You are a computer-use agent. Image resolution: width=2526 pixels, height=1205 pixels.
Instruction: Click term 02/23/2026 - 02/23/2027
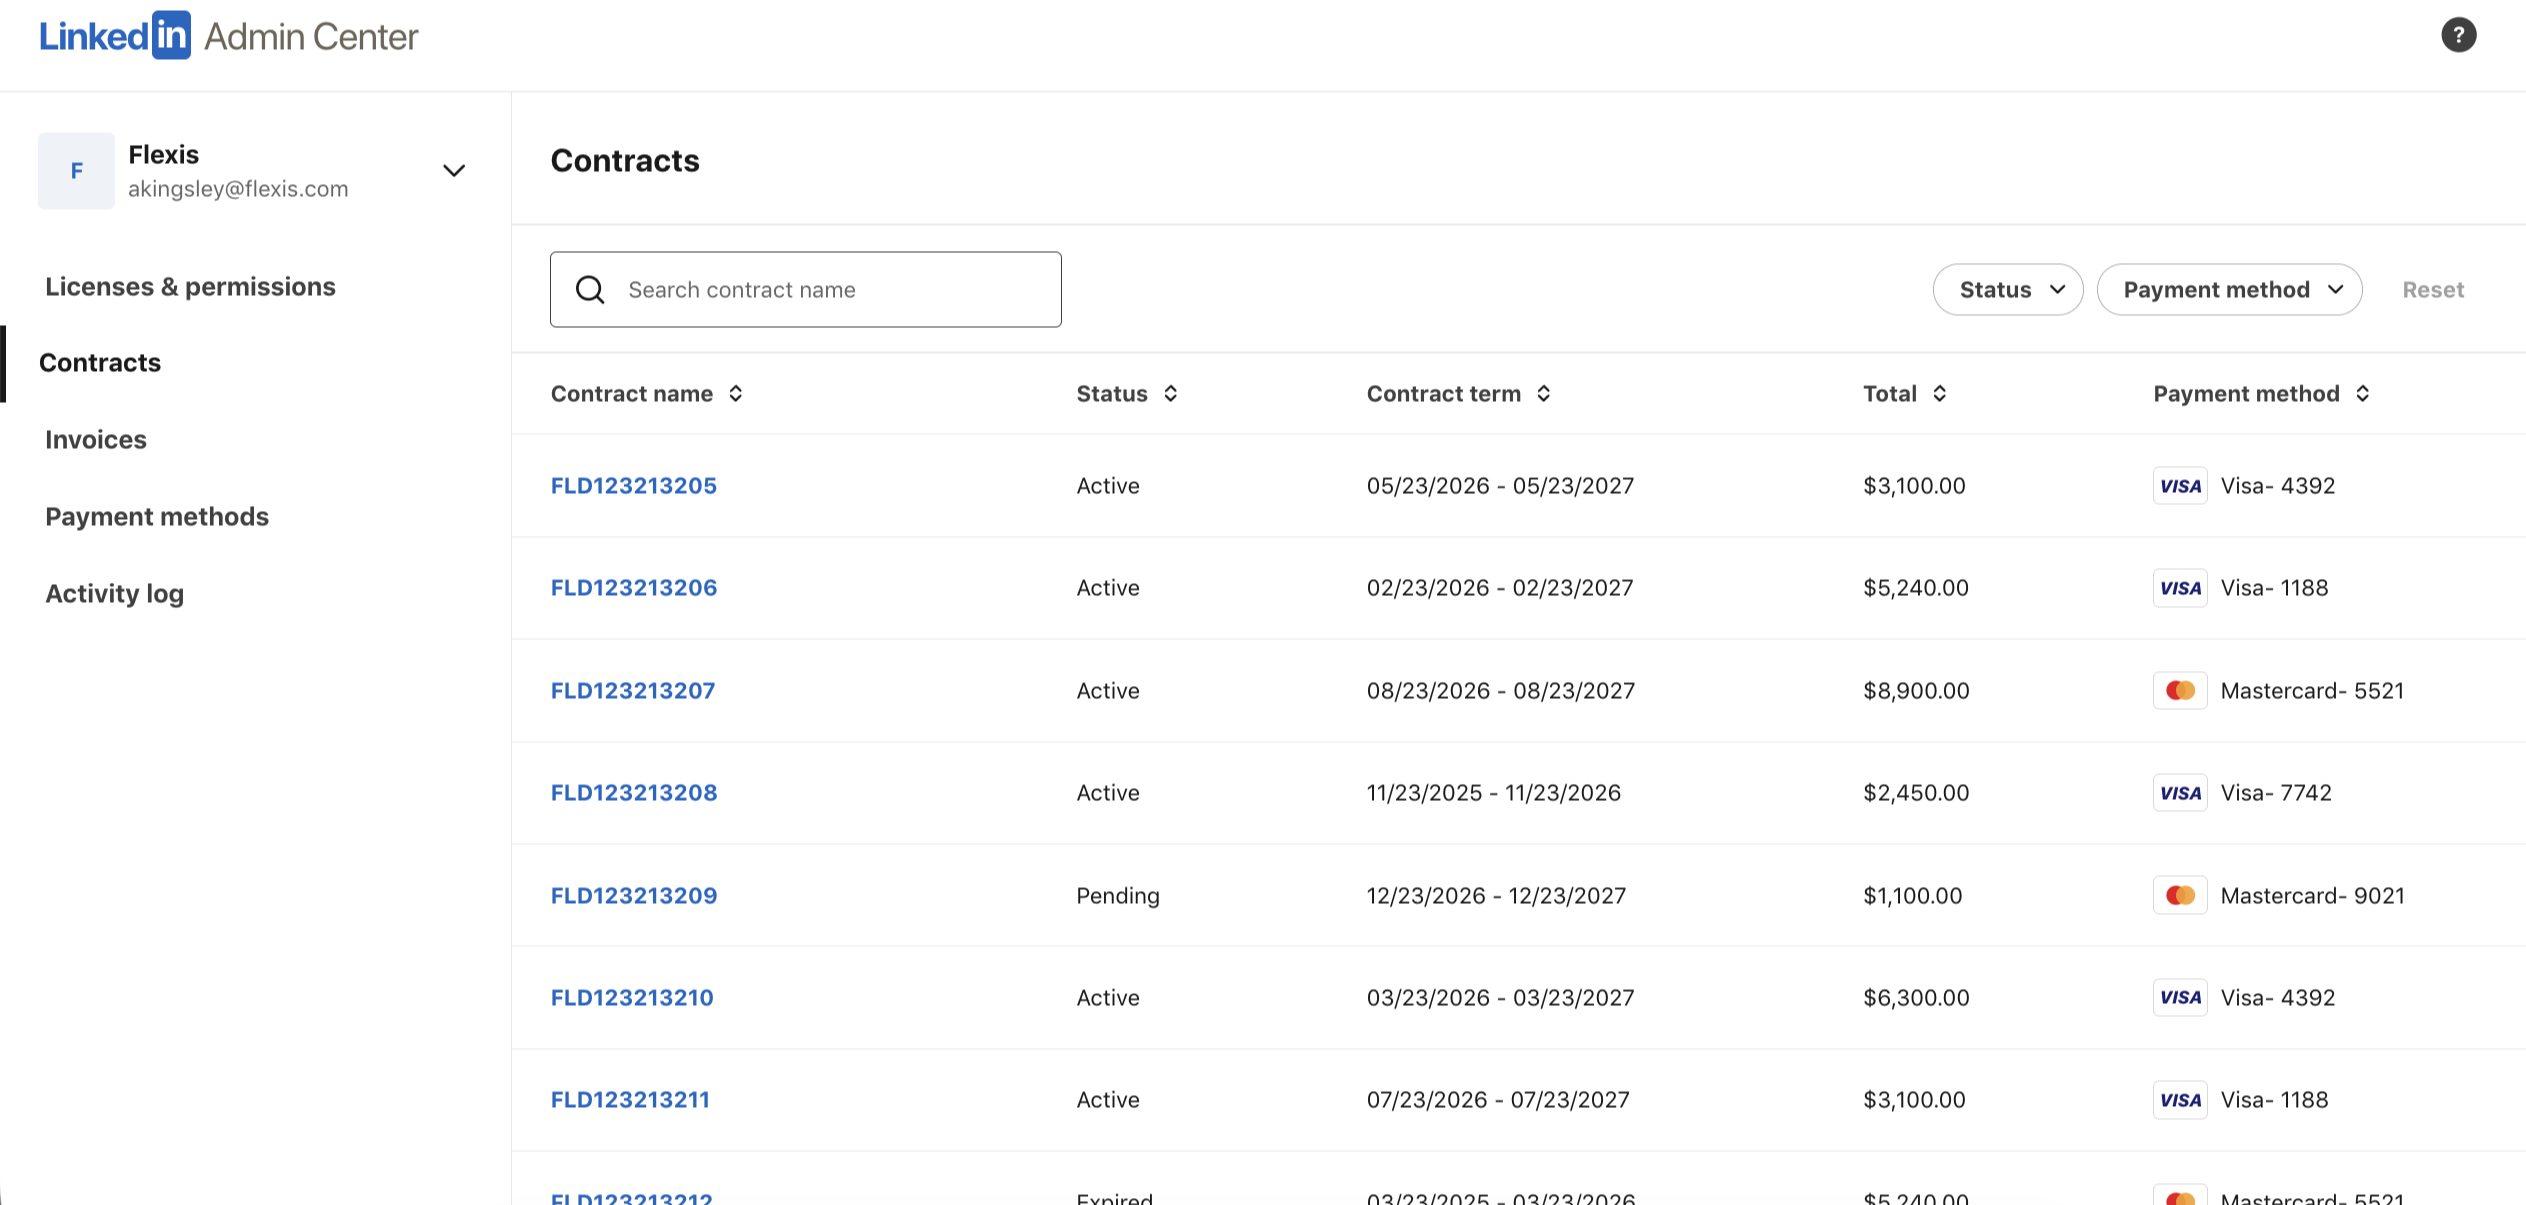coord(1500,588)
